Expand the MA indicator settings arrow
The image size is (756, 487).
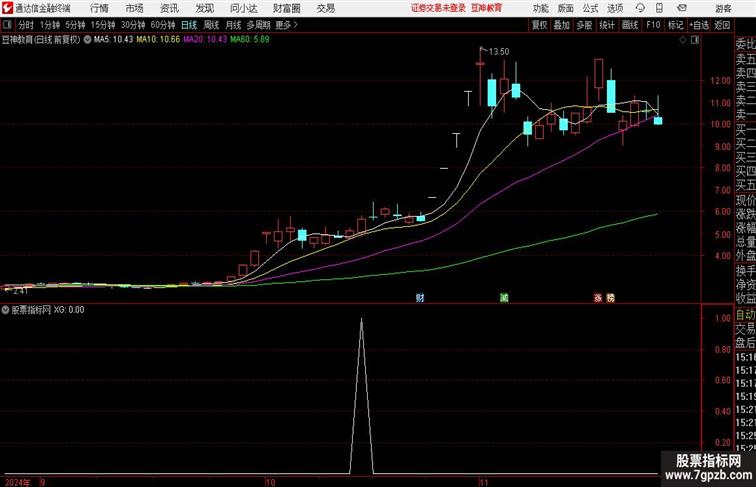point(87,40)
